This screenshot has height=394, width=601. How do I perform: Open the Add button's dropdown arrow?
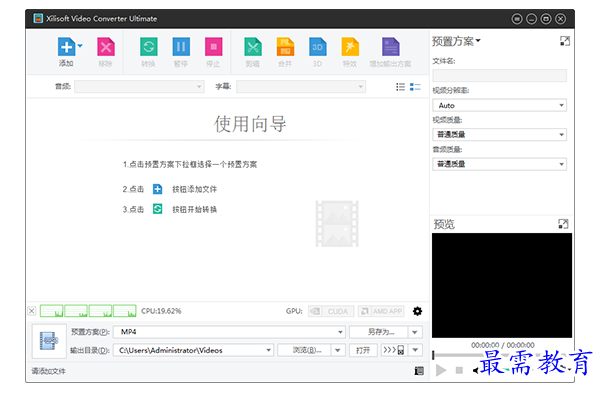point(80,46)
